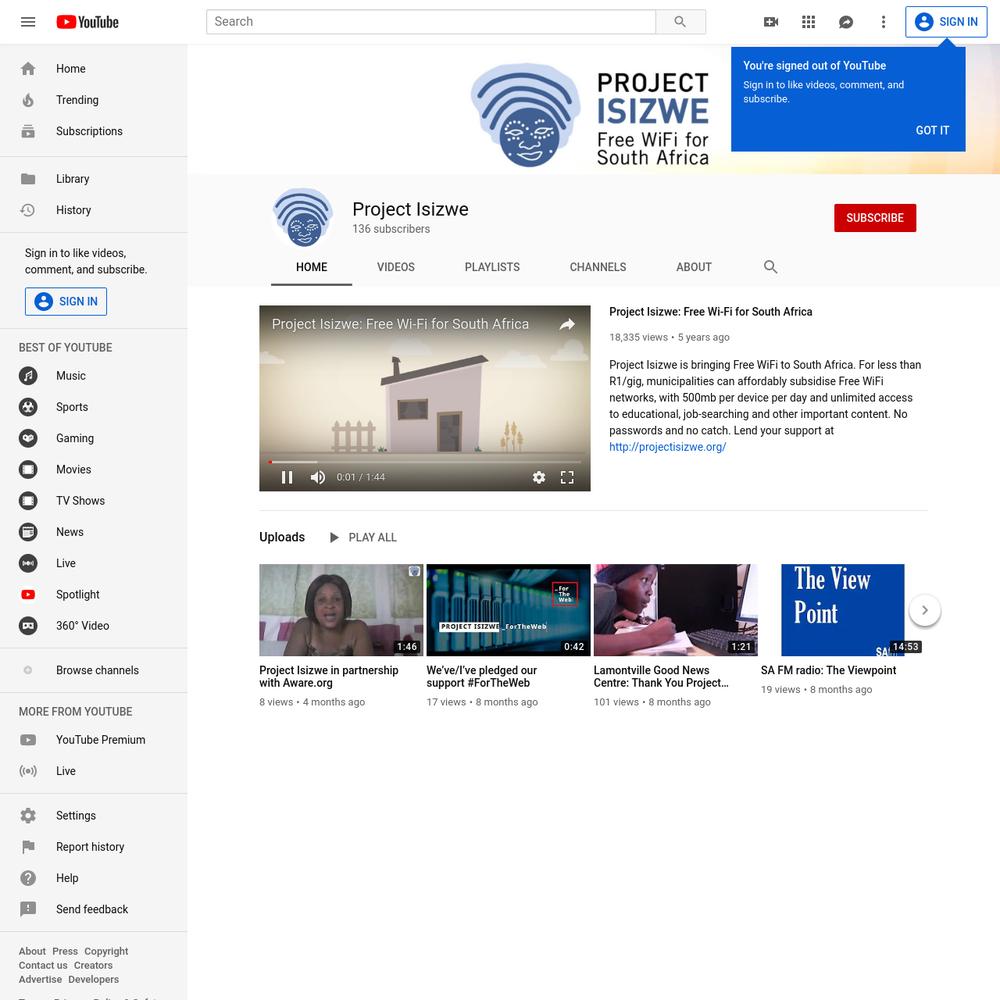Open the Aware.org partnership video thumbnail
The width and height of the screenshot is (1000, 1000).
[341, 610]
